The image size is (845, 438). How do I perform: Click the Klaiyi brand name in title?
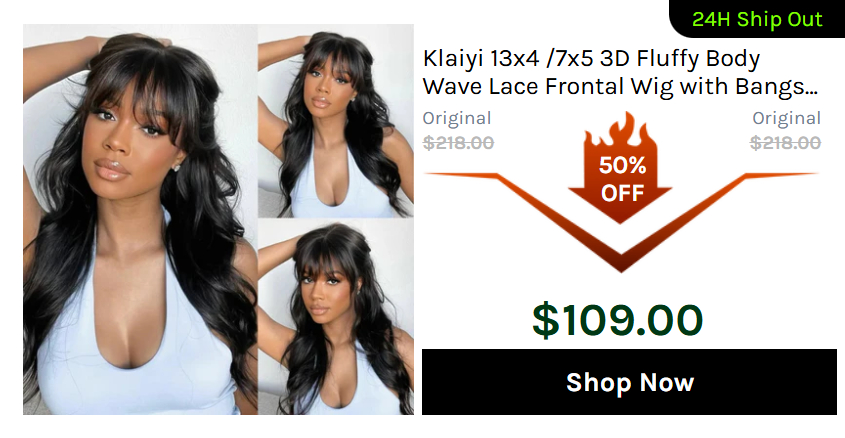coord(453,59)
